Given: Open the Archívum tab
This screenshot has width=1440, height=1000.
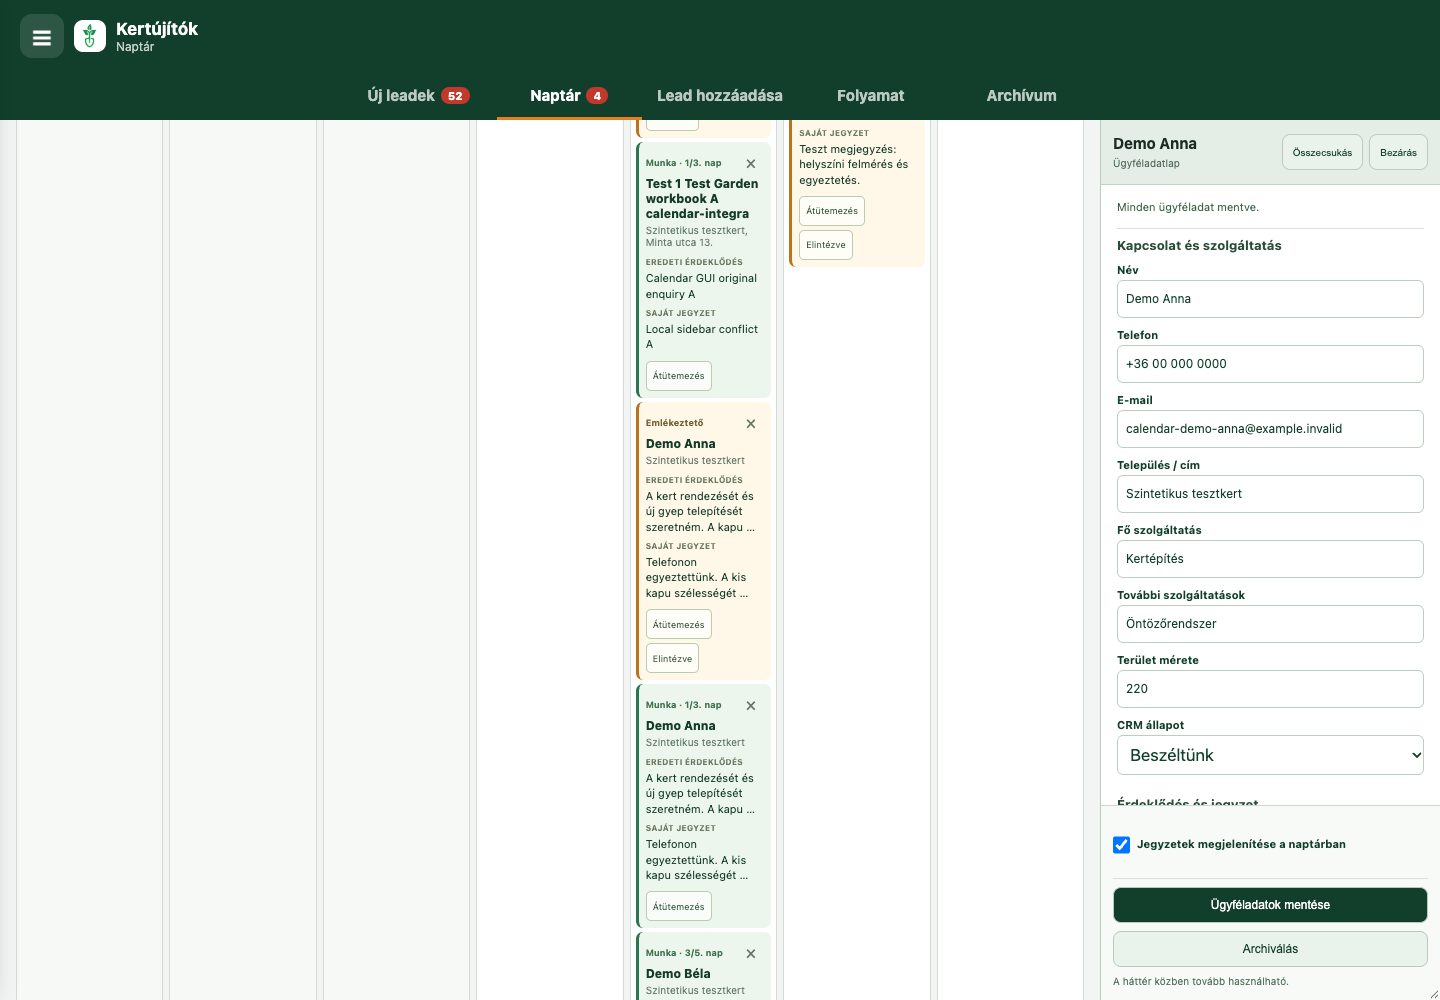Looking at the screenshot, I should pyautogui.click(x=1021, y=96).
